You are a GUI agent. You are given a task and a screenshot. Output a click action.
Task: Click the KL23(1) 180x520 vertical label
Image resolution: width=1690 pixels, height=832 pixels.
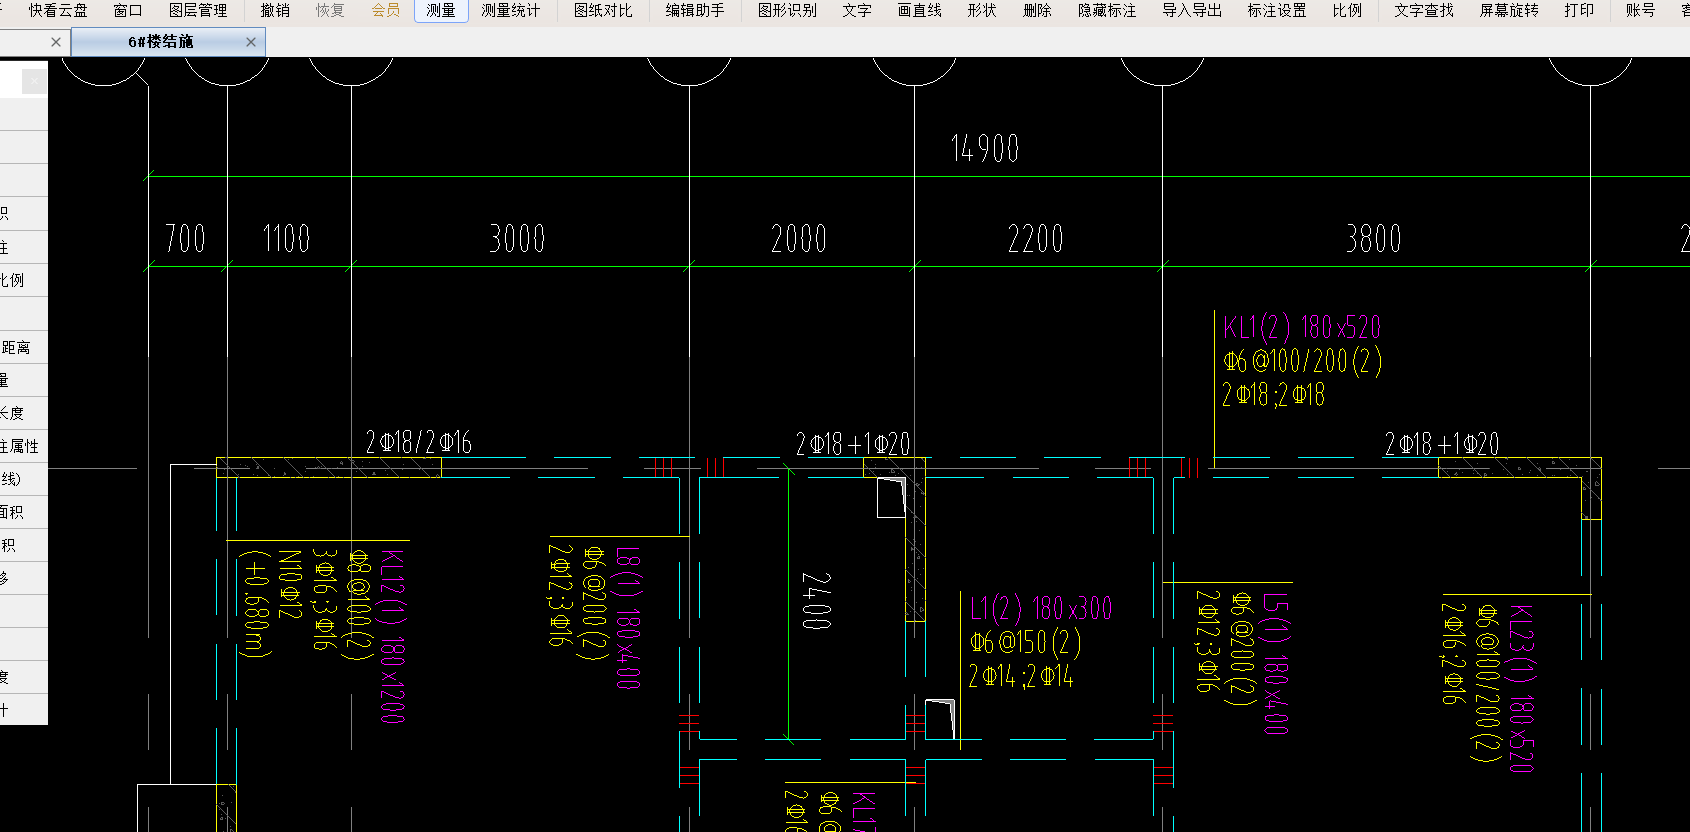point(1521,687)
